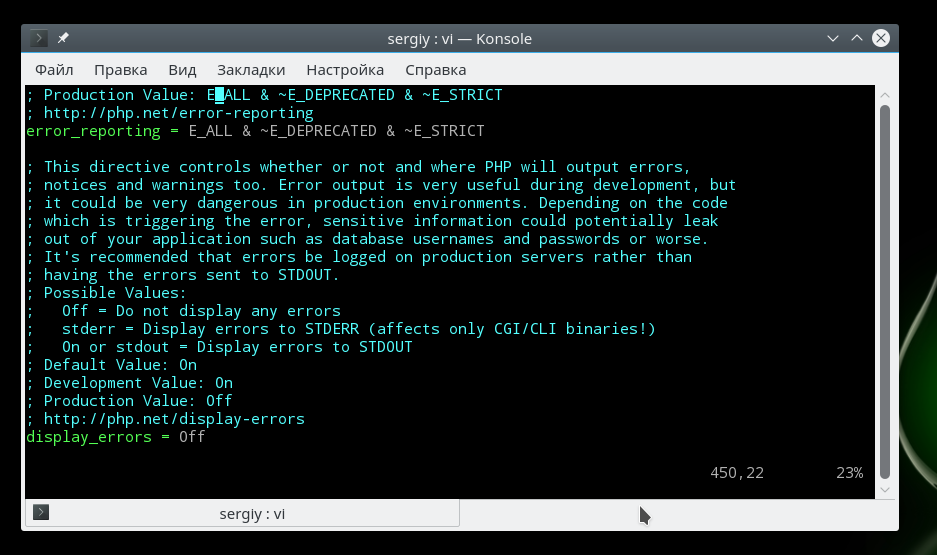Click the E_ALL value on the error_reporting line

point(210,131)
